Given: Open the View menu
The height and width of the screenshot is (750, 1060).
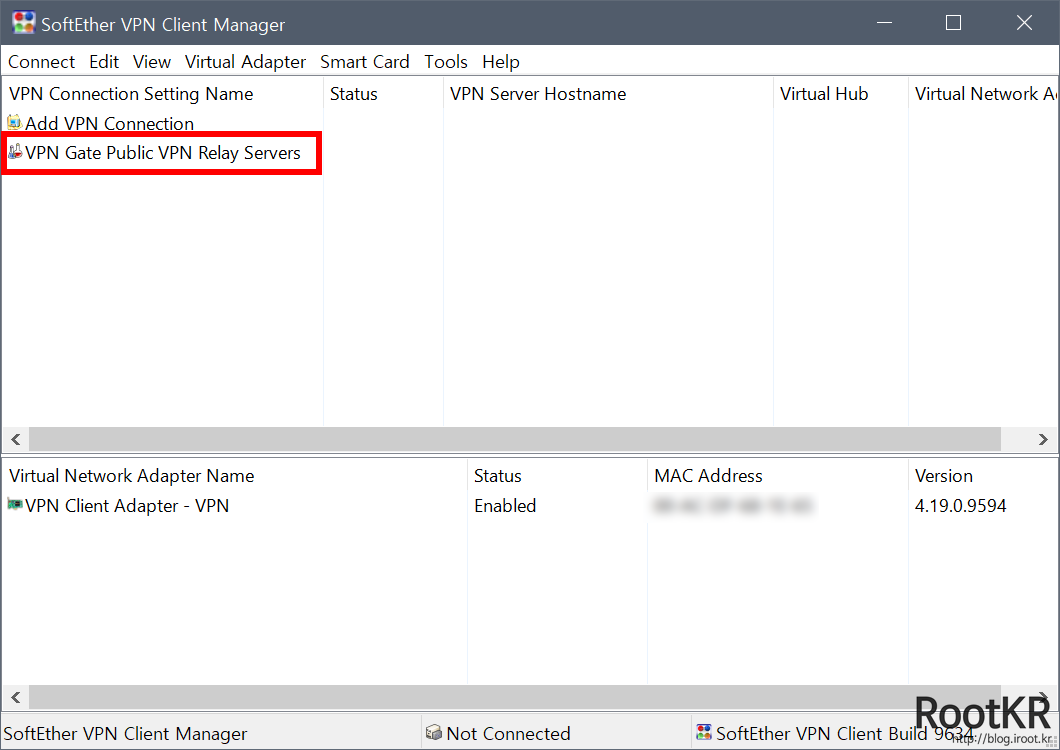Looking at the screenshot, I should pyautogui.click(x=151, y=62).
